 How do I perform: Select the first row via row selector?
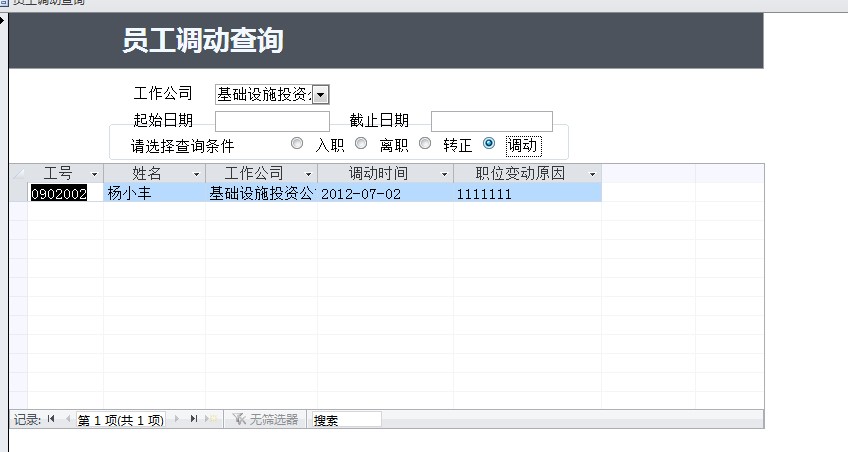(18, 193)
